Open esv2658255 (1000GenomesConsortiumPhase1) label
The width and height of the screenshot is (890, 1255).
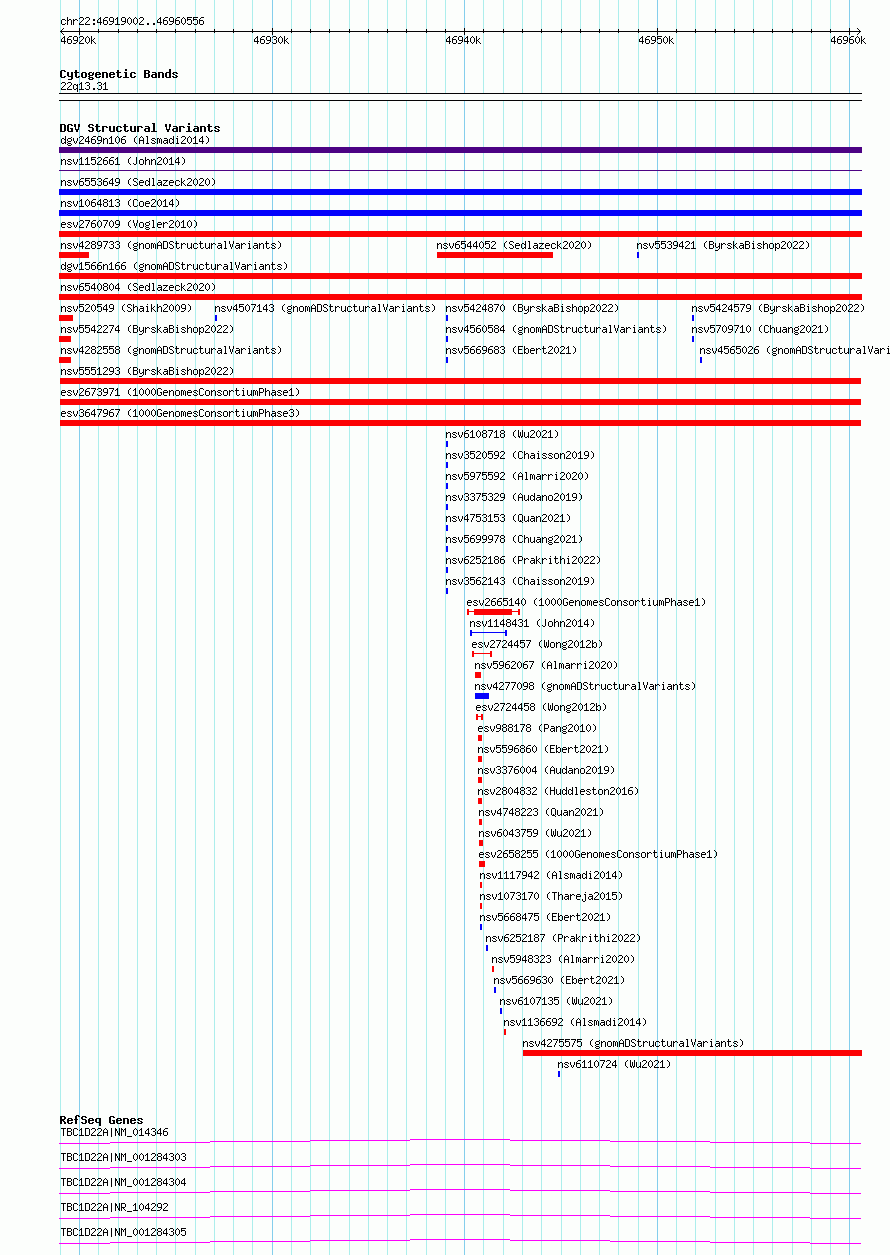599,855
